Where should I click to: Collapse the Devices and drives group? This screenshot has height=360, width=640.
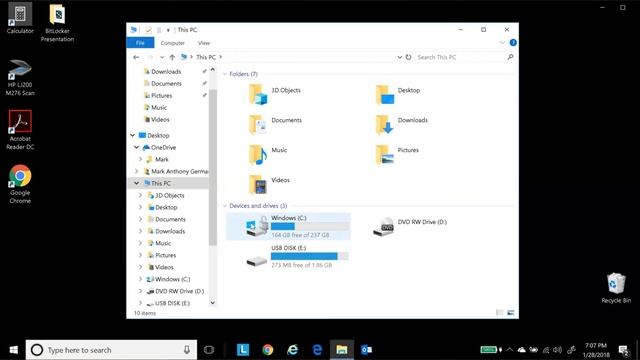(x=224, y=206)
